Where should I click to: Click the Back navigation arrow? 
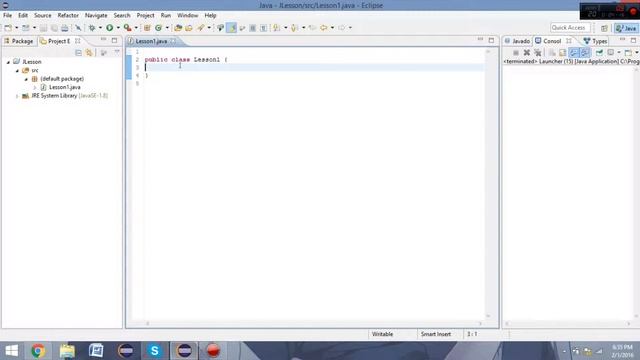324,28
